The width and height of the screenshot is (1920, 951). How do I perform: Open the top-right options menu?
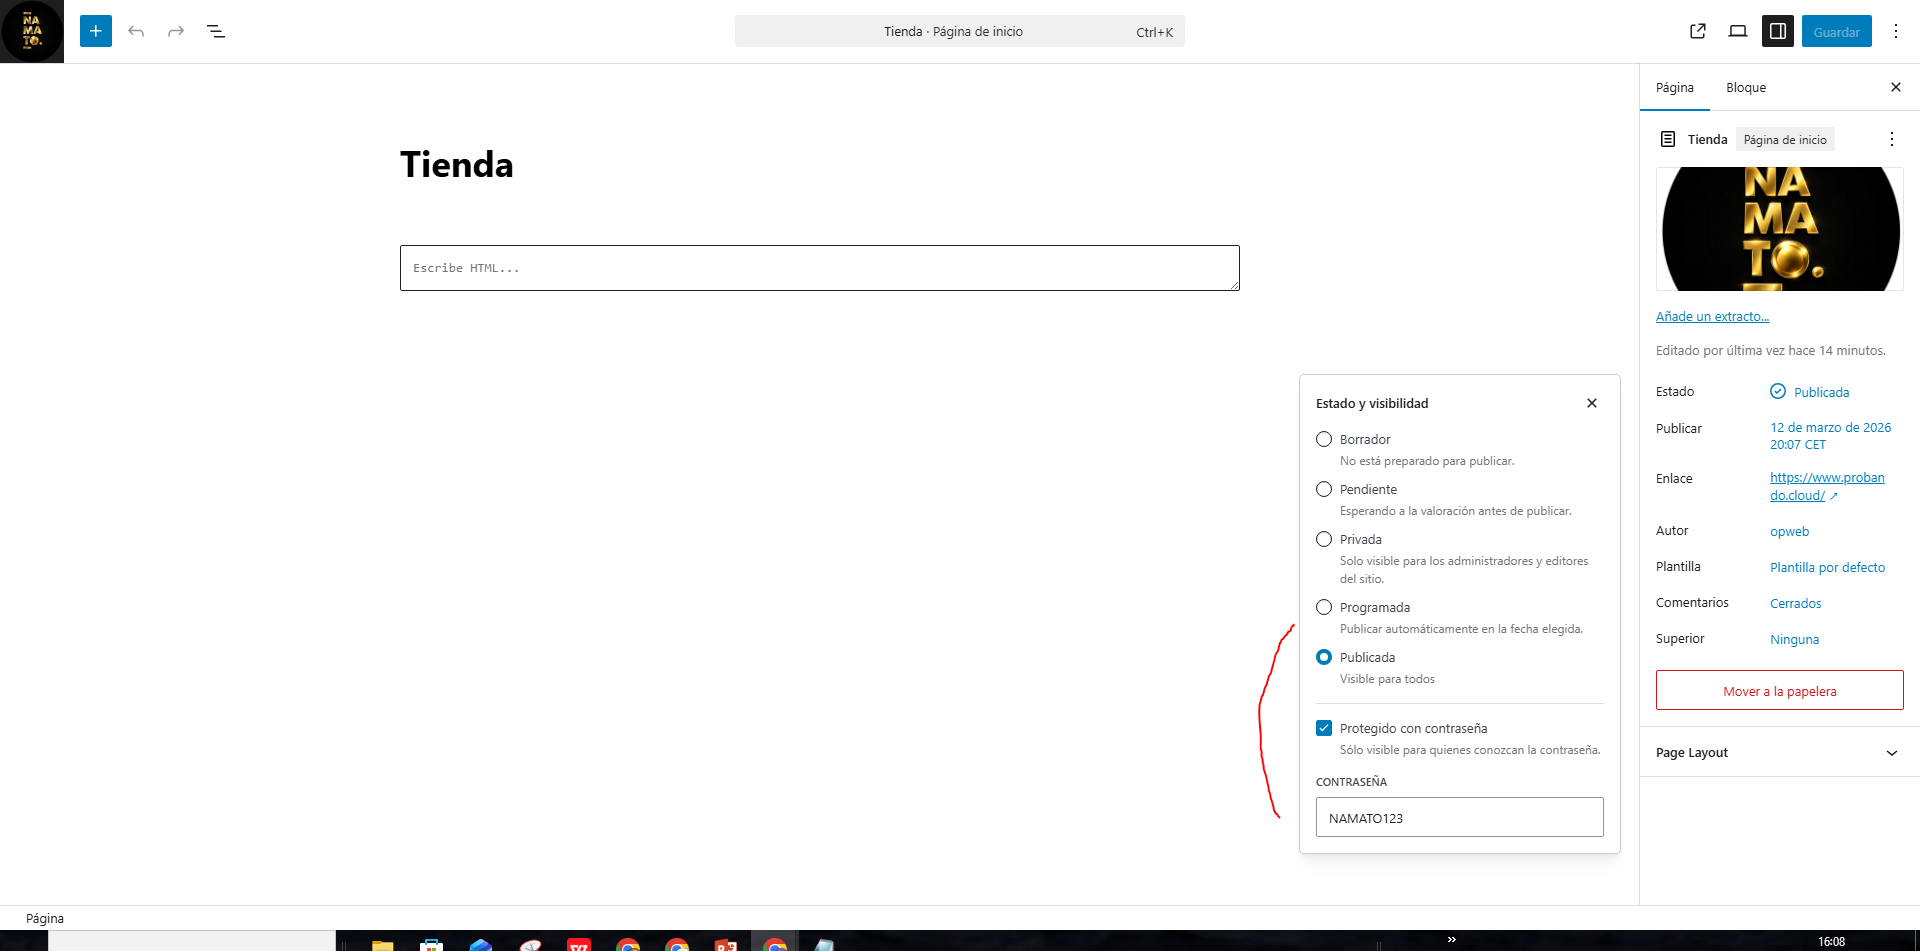[1895, 31]
